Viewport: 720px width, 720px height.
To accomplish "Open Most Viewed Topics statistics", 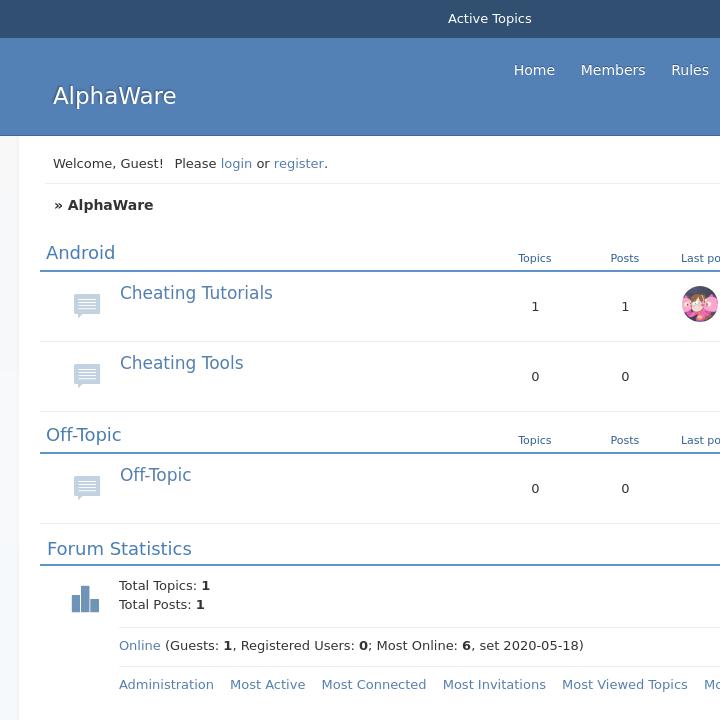I will 624,685.
